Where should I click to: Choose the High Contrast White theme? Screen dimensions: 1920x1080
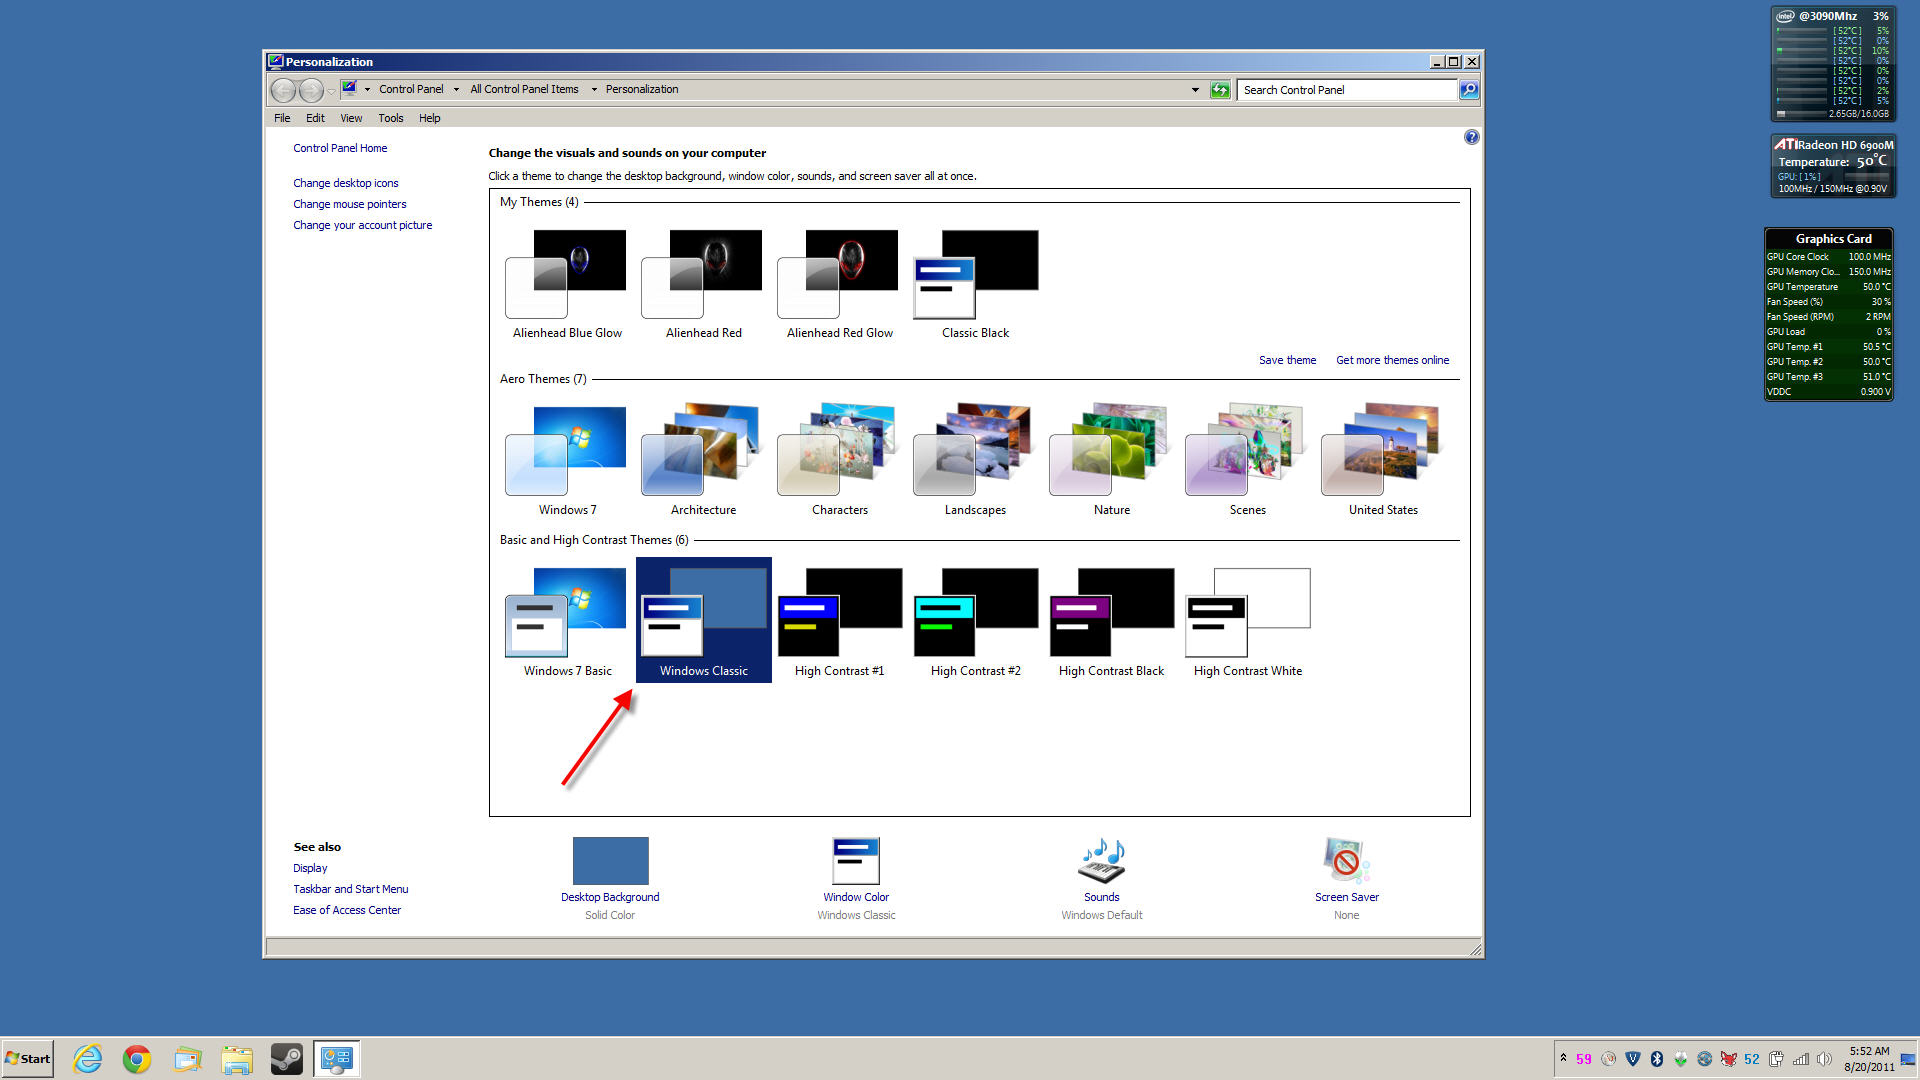click(1247, 622)
